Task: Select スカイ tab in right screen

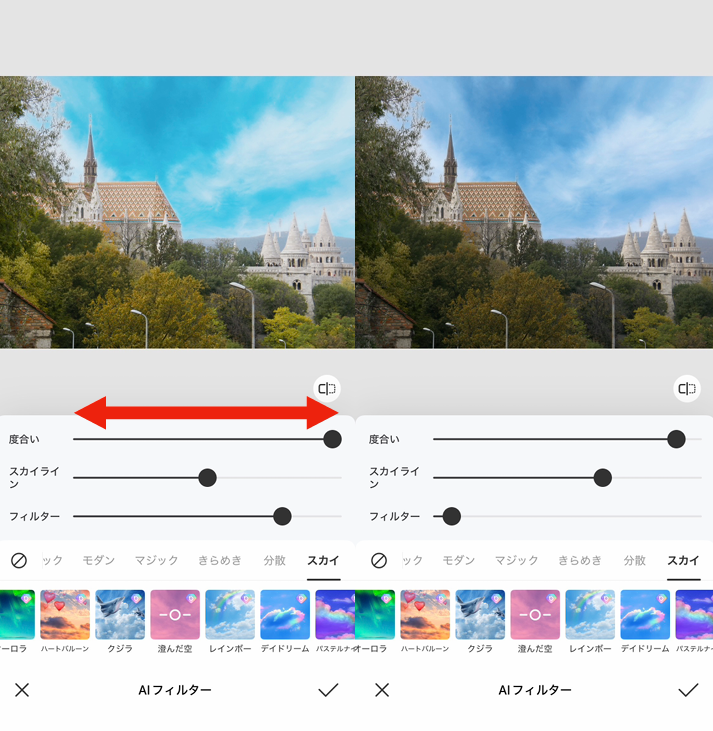Action: coord(683,560)
